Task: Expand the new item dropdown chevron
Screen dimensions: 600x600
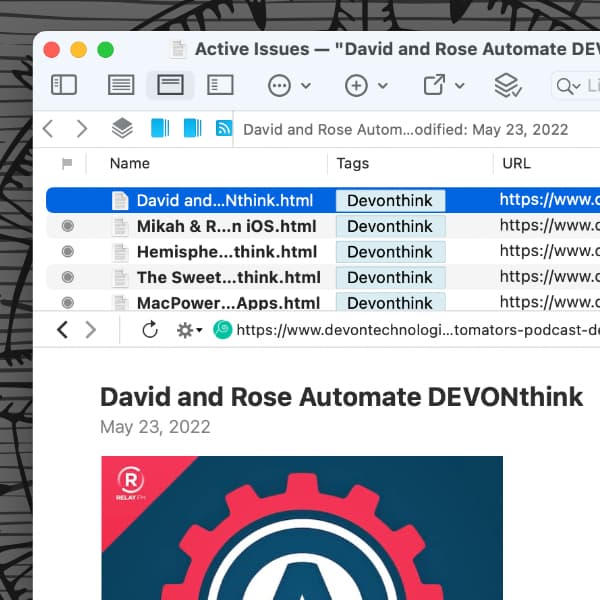Action: click(x=383, y=85)
